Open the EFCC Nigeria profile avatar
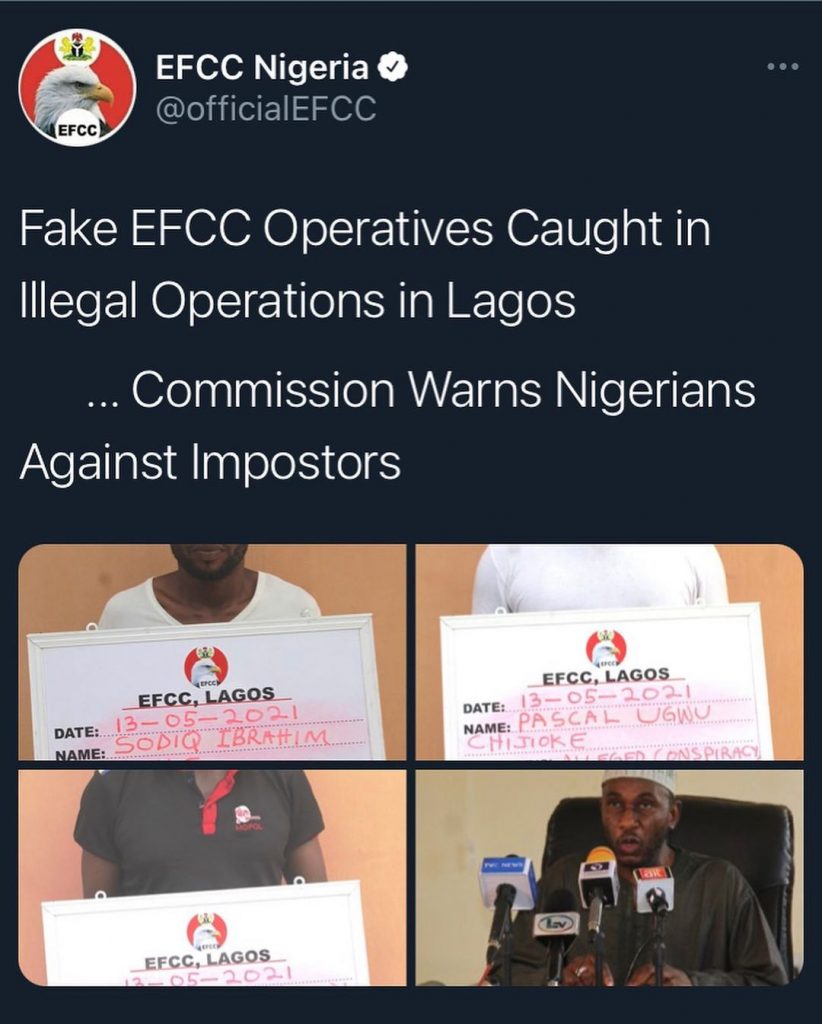The image size is (822, 1024). tap(76, 88)
